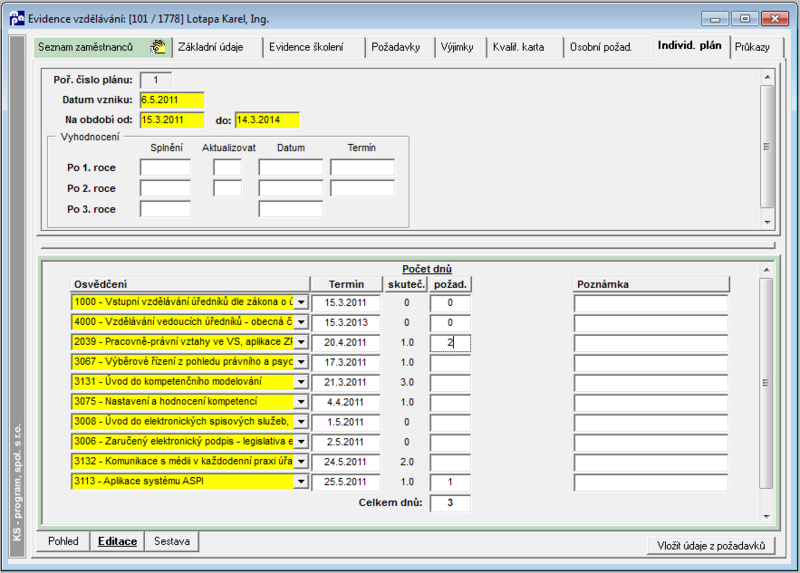Click požad. field in the 3113 row
Screen dimensions: 800x573
tap(450, 482)
